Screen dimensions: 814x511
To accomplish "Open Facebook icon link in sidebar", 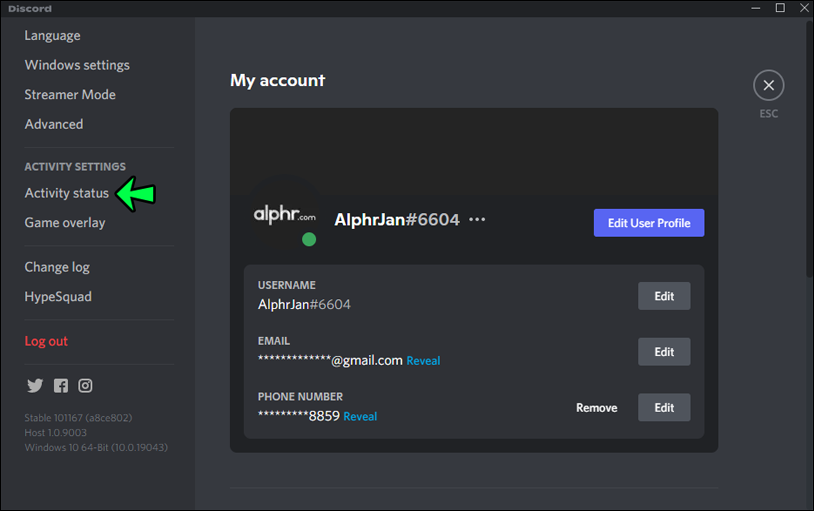I will point(61,385).
